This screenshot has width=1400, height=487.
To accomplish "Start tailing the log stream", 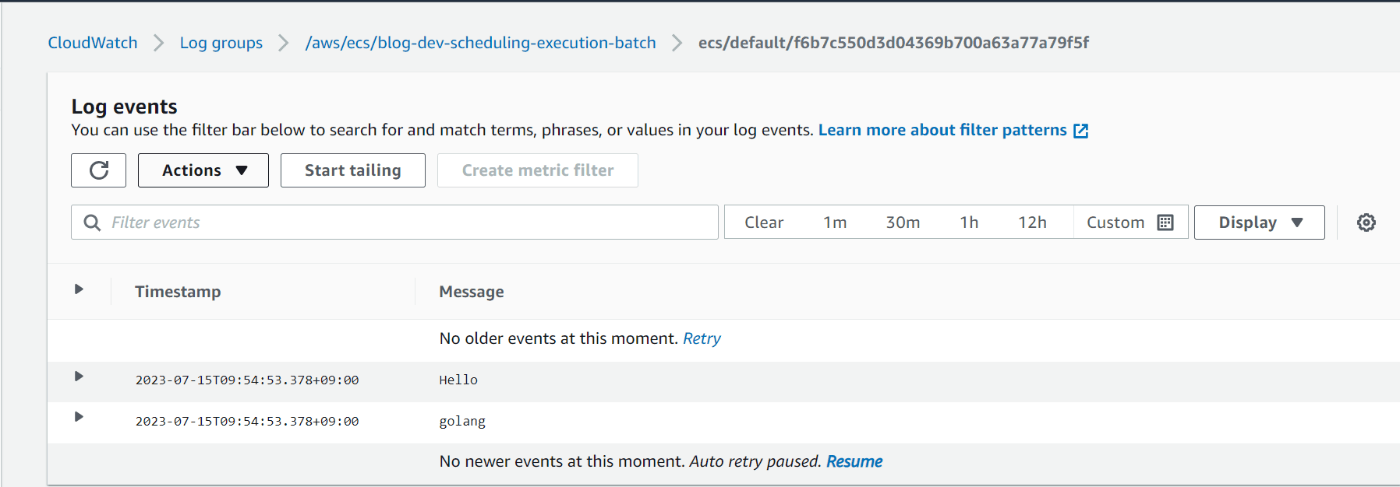I will [x=353, y=170].
